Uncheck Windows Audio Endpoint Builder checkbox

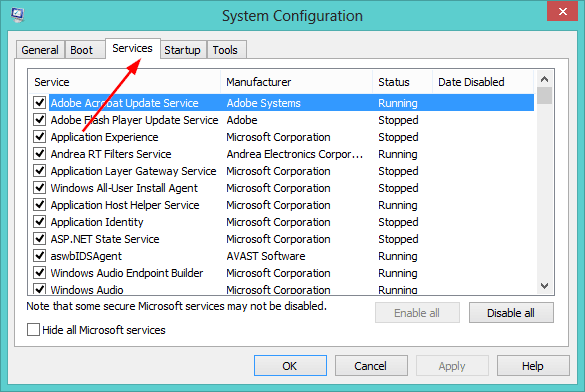point(40,273)
